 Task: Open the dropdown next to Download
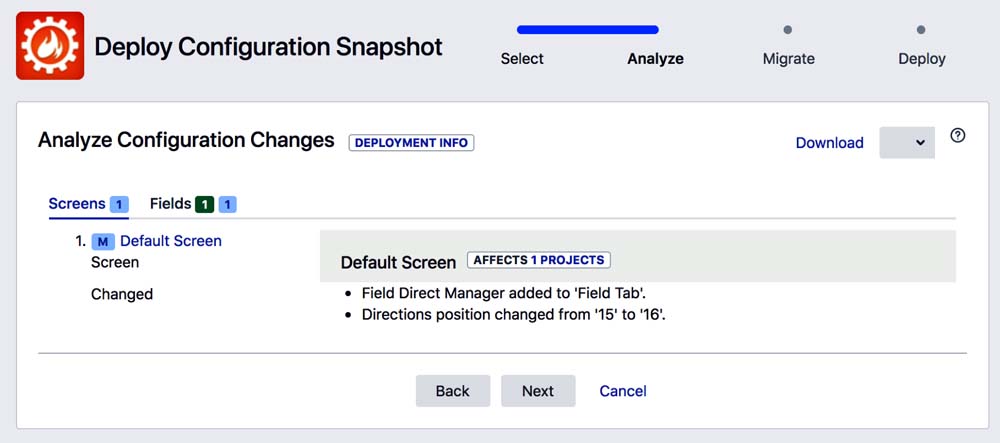tap(907, 142)
